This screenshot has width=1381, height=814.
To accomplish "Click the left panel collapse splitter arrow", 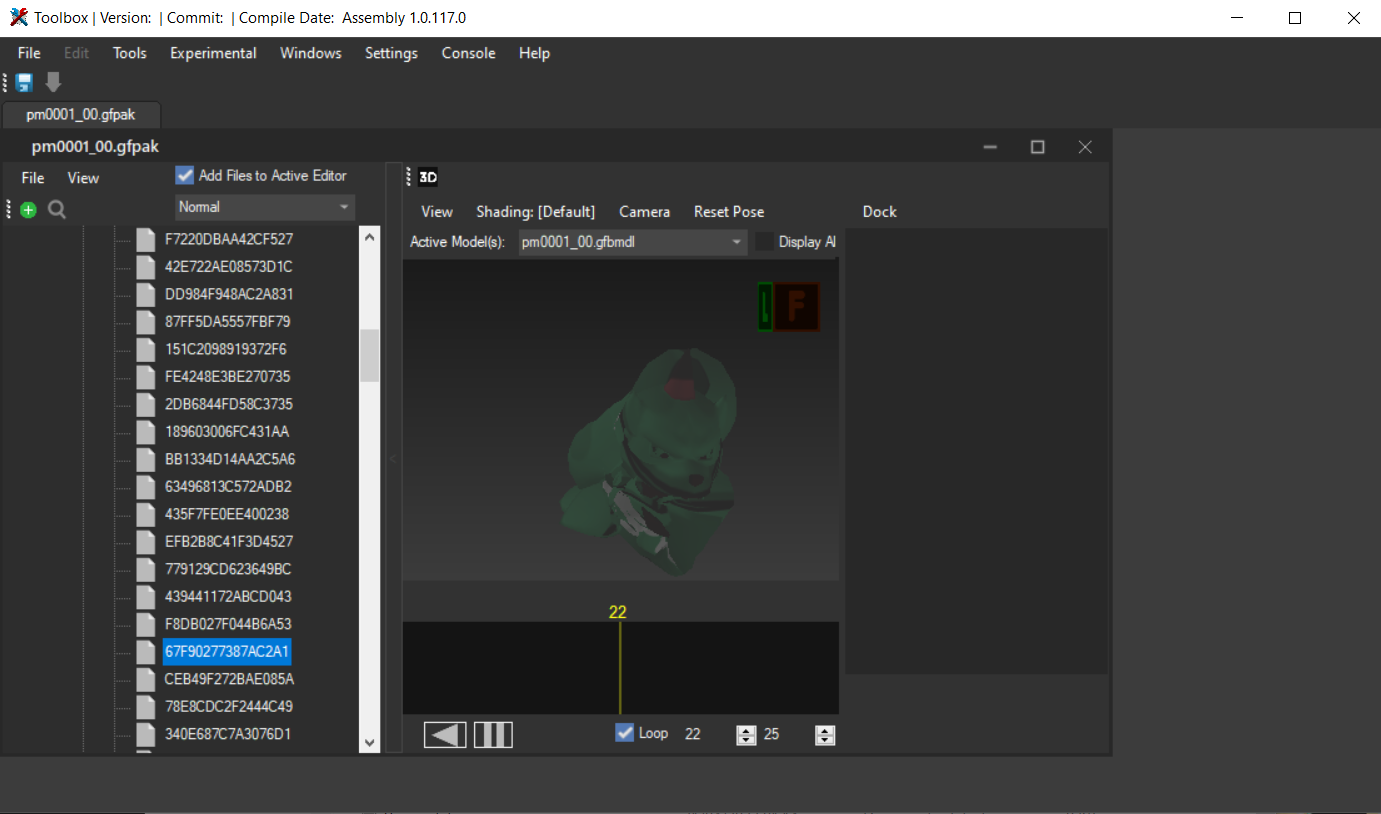I will coord(392,458).
